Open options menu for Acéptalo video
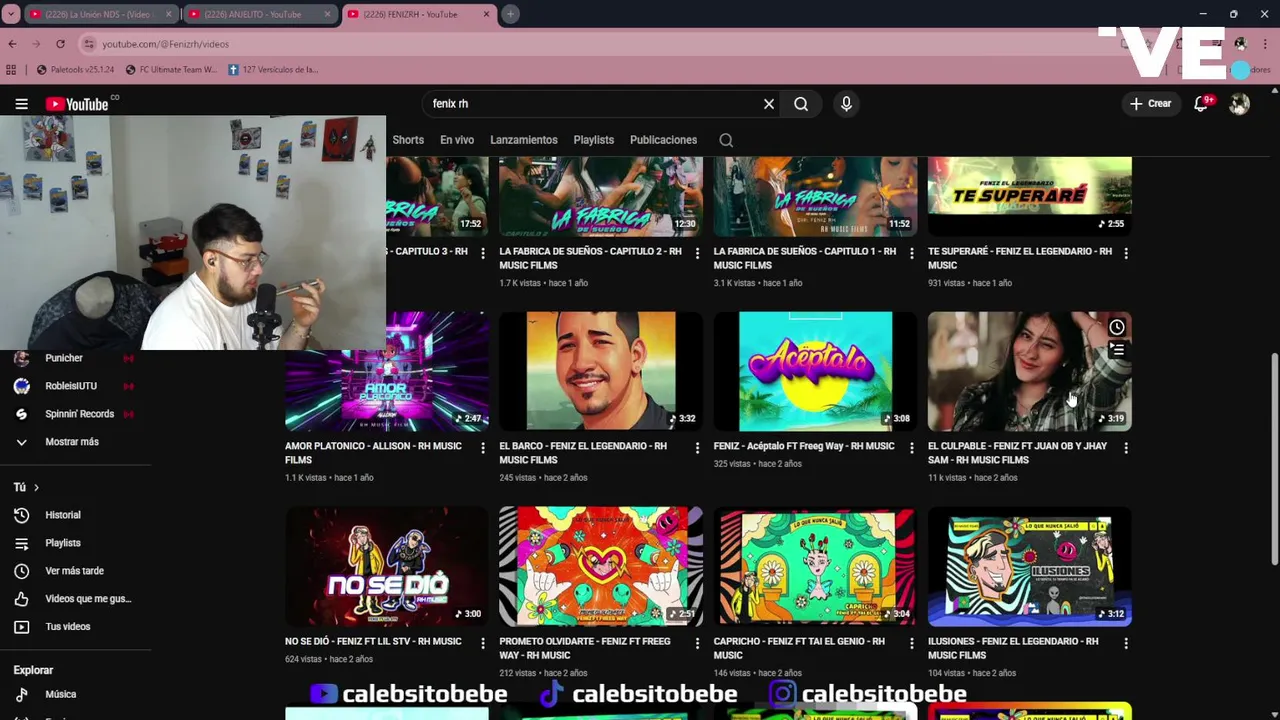The image size is (1280, 720). point(911,449)
